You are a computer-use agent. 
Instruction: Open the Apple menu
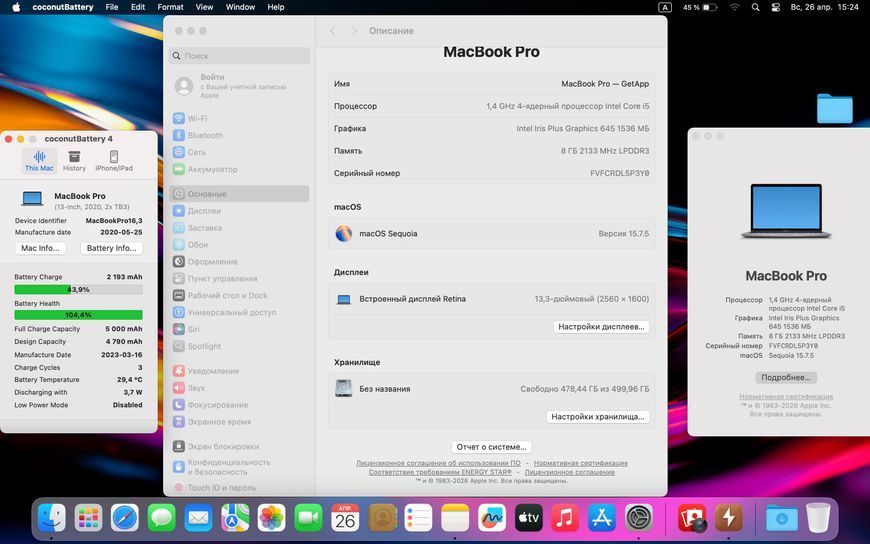(x=16, y=7)
